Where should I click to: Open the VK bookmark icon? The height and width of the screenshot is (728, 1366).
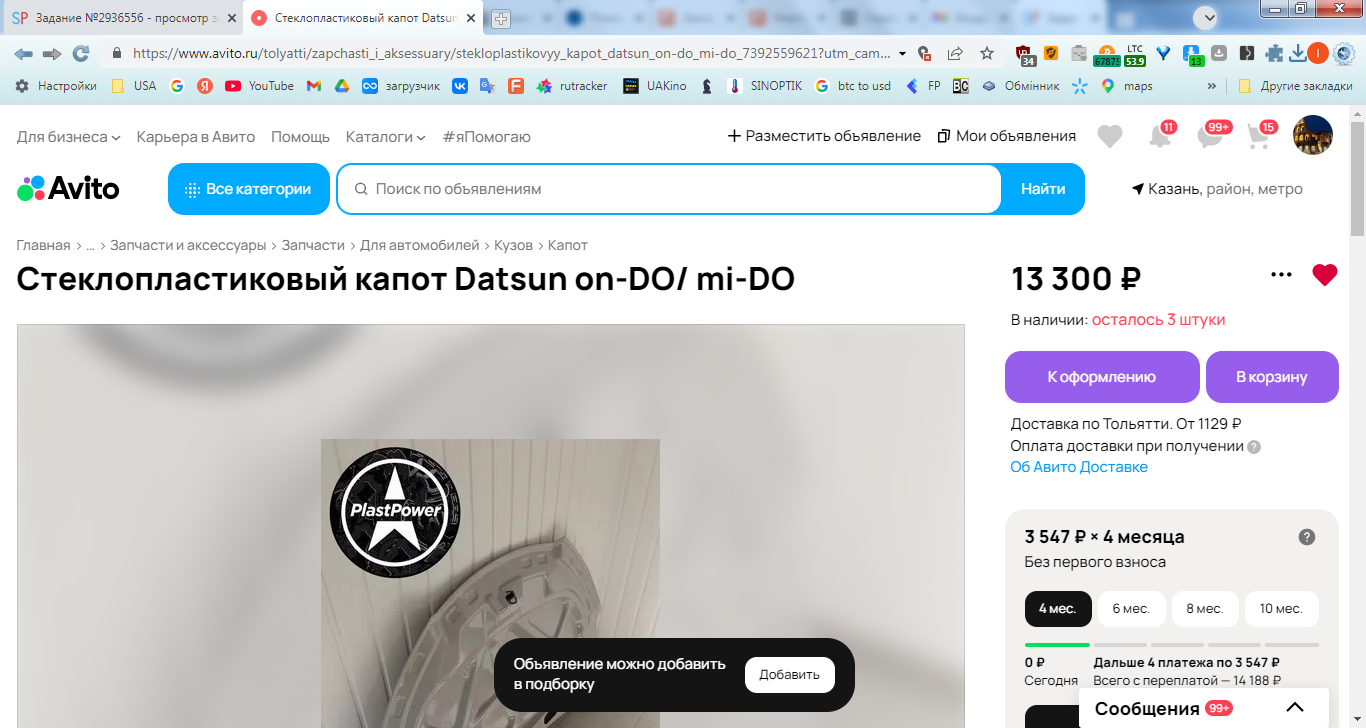(x=459, y=86)
